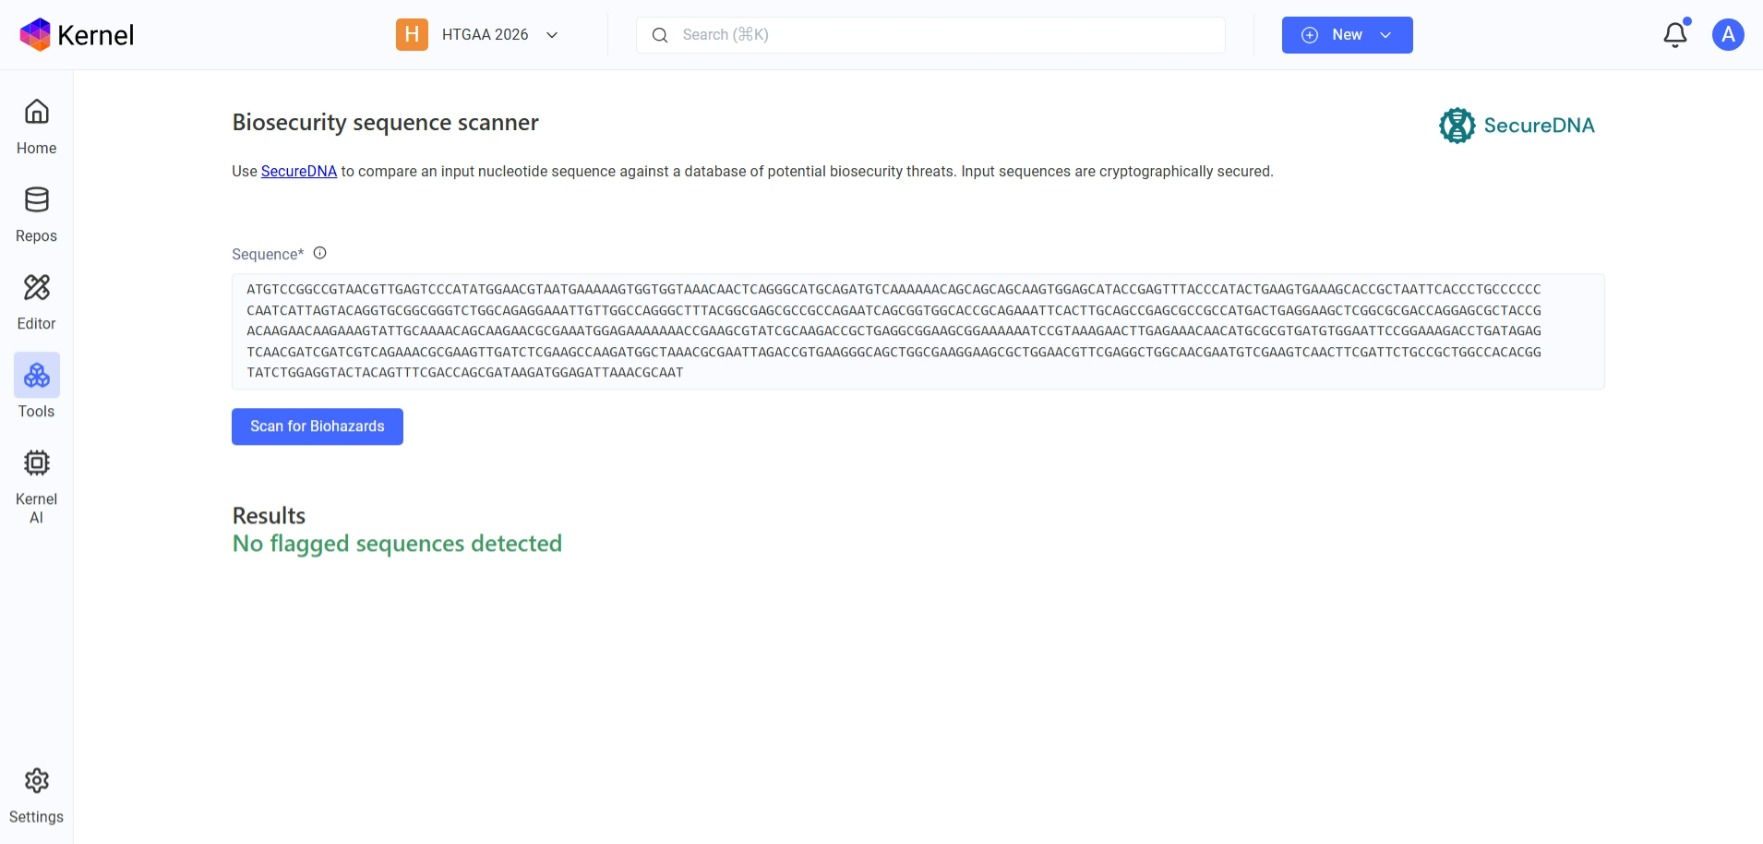
Task: Click the search magnifier icon
Action: tap(660, 35)
